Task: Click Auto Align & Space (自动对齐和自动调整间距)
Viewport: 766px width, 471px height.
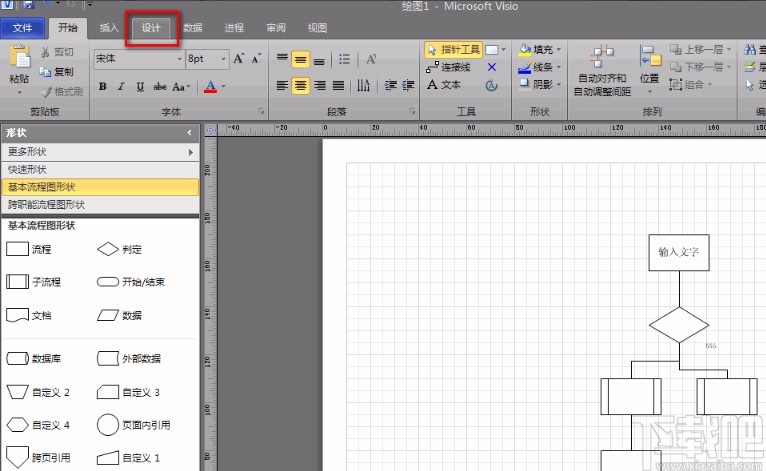Action: pos(602,71)
